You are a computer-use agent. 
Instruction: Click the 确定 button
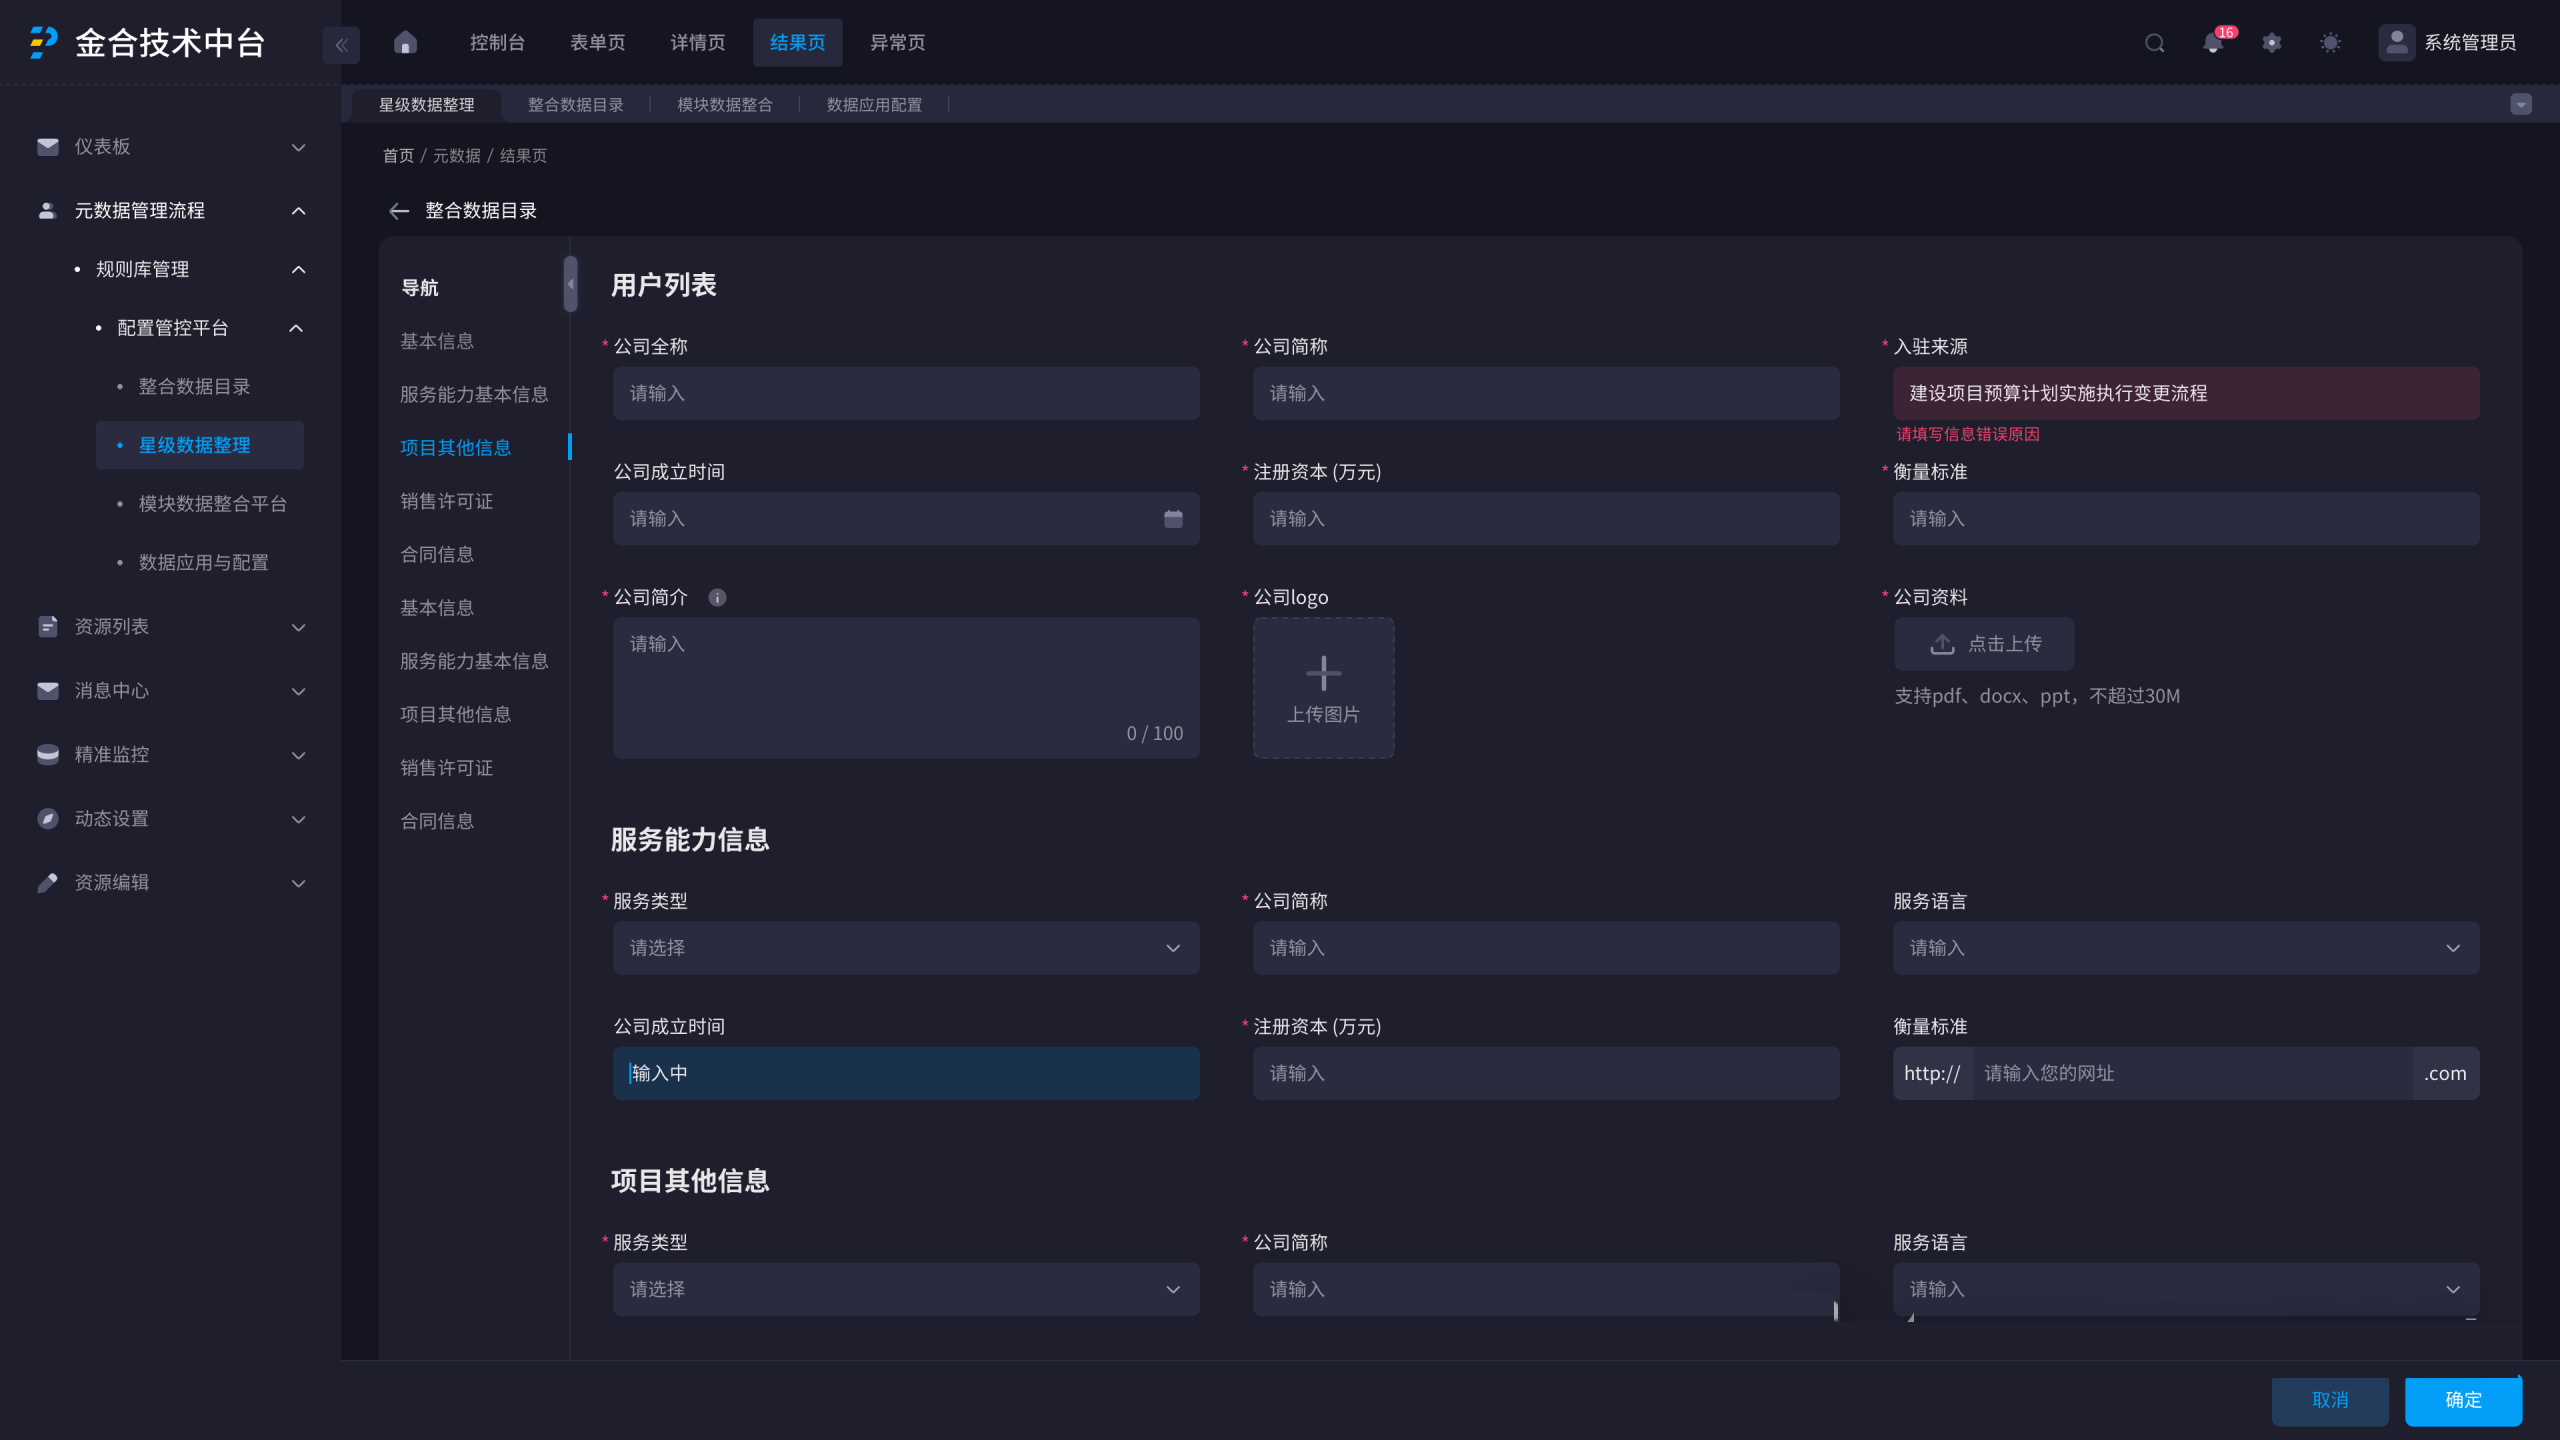(x=2462, y=1400)
